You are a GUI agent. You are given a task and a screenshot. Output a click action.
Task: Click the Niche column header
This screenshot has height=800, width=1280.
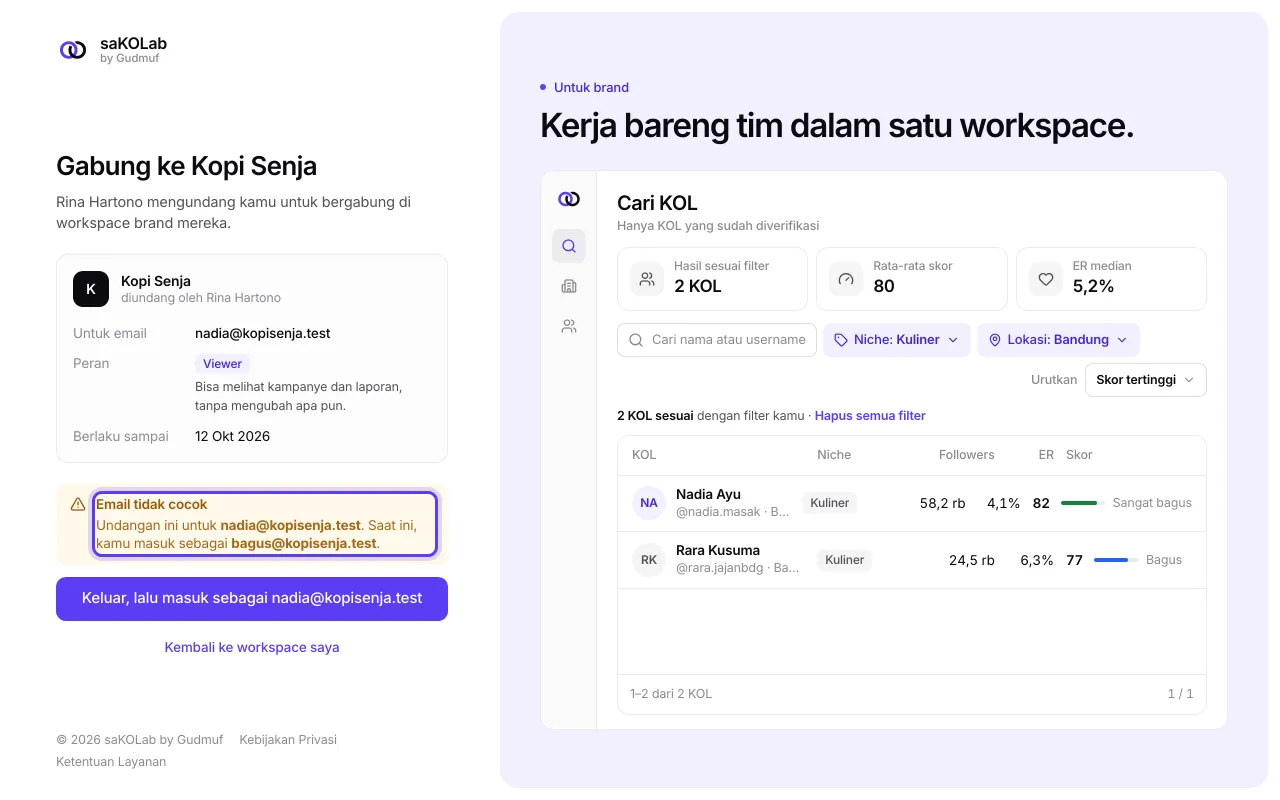[x=834, y=455]
